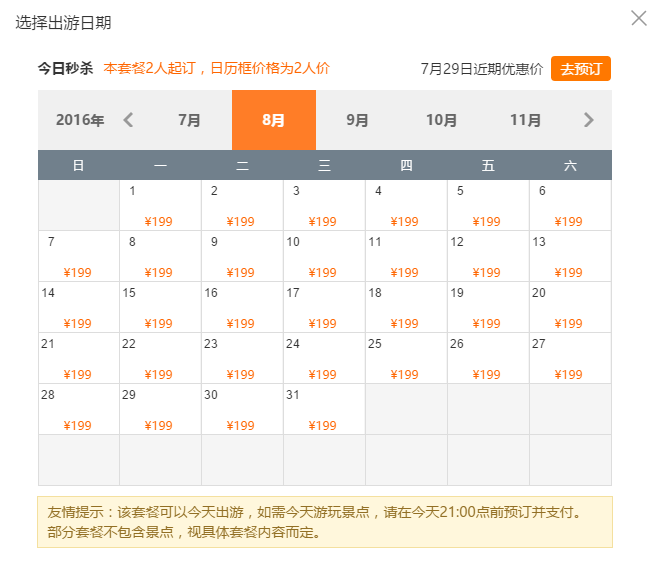Image resolution: width=658 pixels, height=581 pixels.
Task: Select the 8月 month tab
Action: click(x=274, y=120)
